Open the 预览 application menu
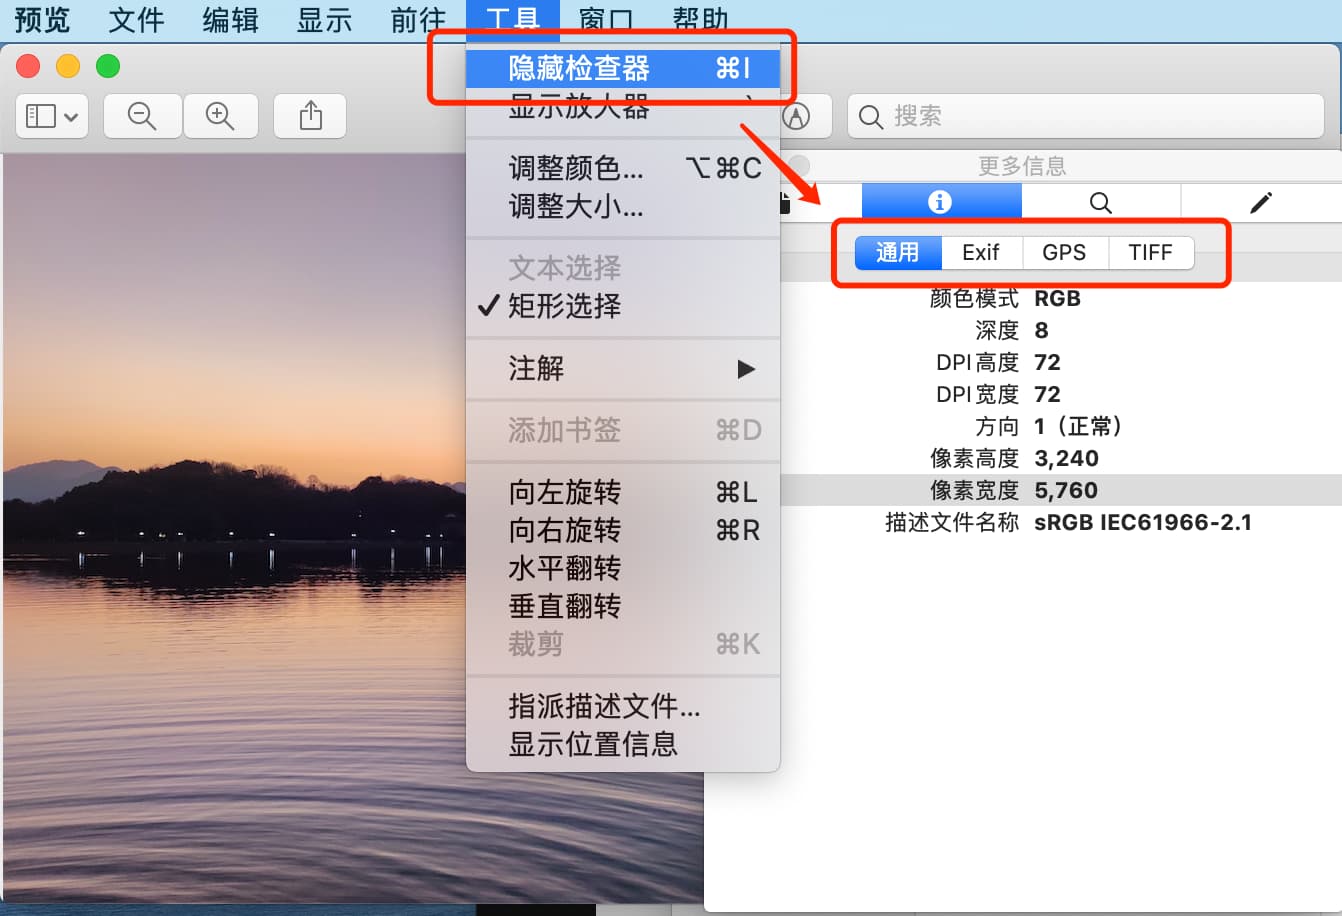Viewport: 1342px width, 916px height. [43, 20]
